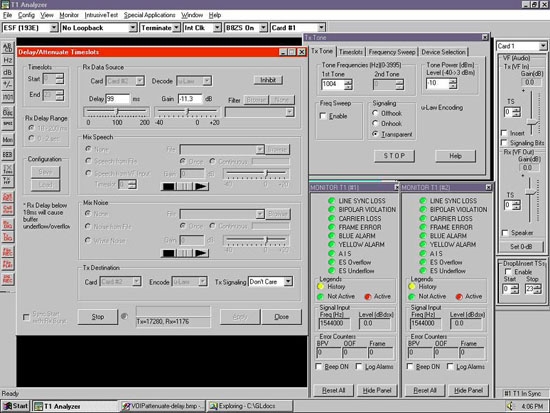Open the BER bit error rate tool
This screenshot has width=550, height=413.
pos(7,155)
